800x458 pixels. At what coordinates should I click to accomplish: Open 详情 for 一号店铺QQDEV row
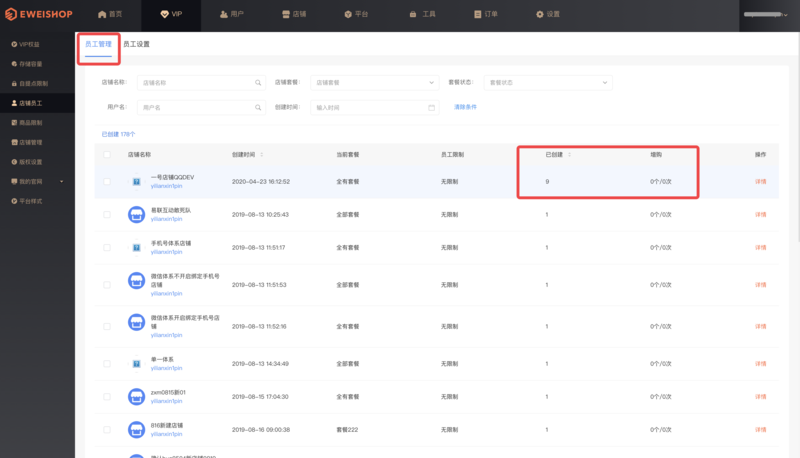point(760,181)
